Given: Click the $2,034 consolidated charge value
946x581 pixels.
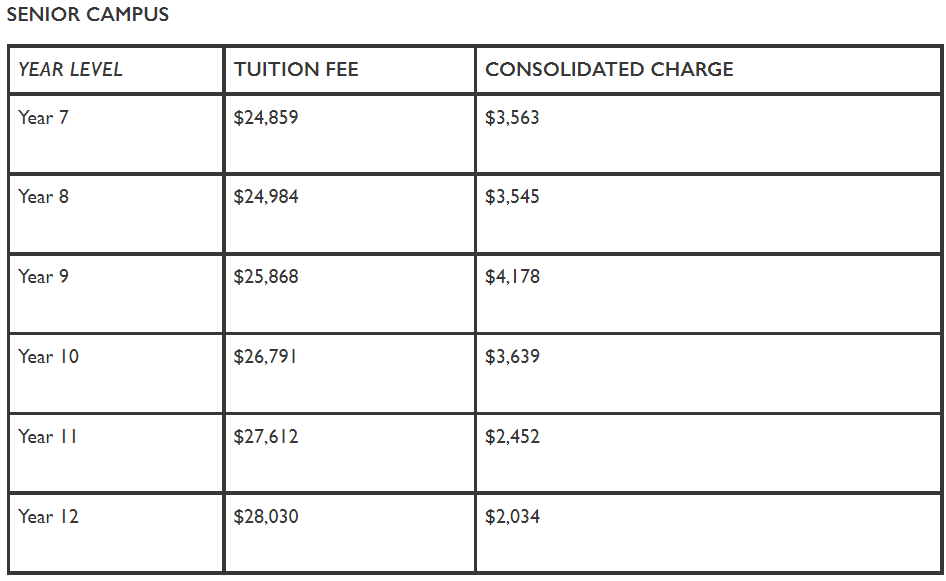Looking at the screenshot, I should click(512, 516).
